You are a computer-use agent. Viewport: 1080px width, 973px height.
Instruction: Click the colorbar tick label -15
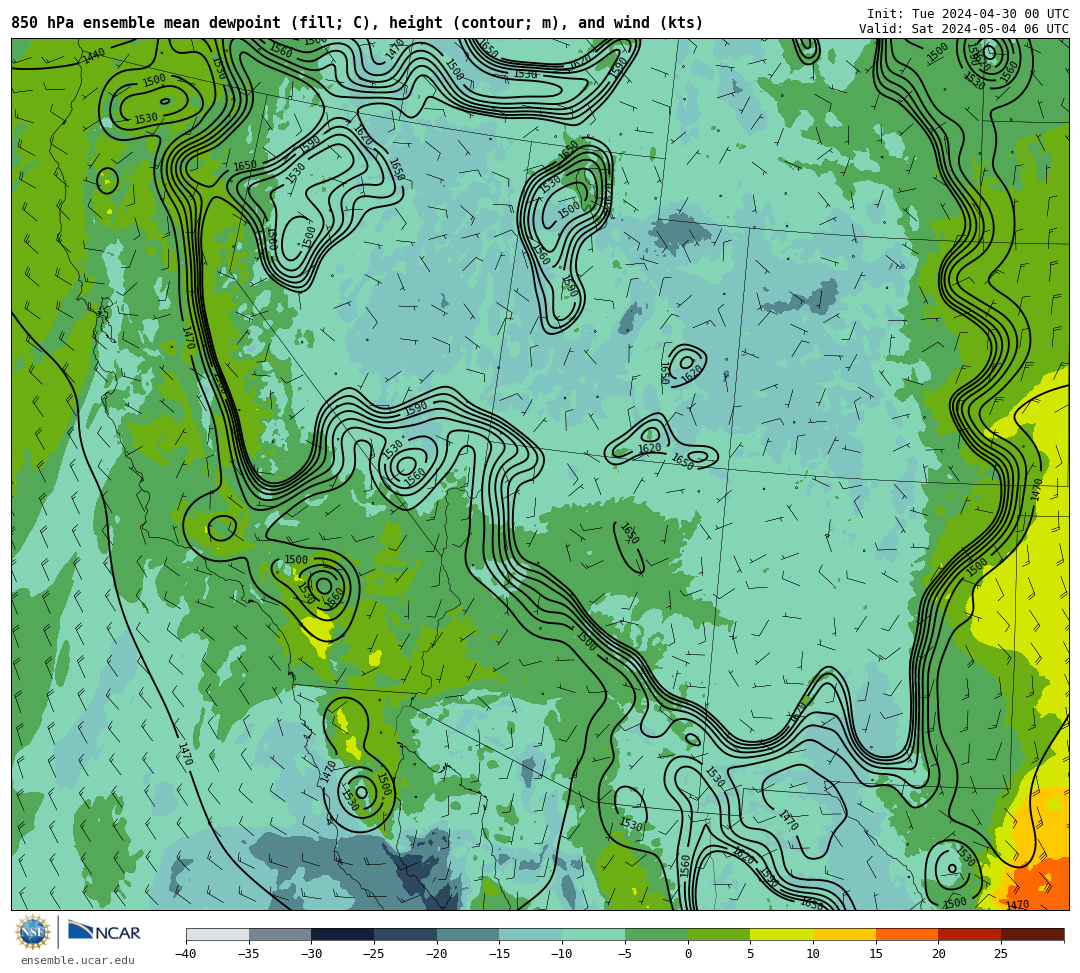click(499, 954)
